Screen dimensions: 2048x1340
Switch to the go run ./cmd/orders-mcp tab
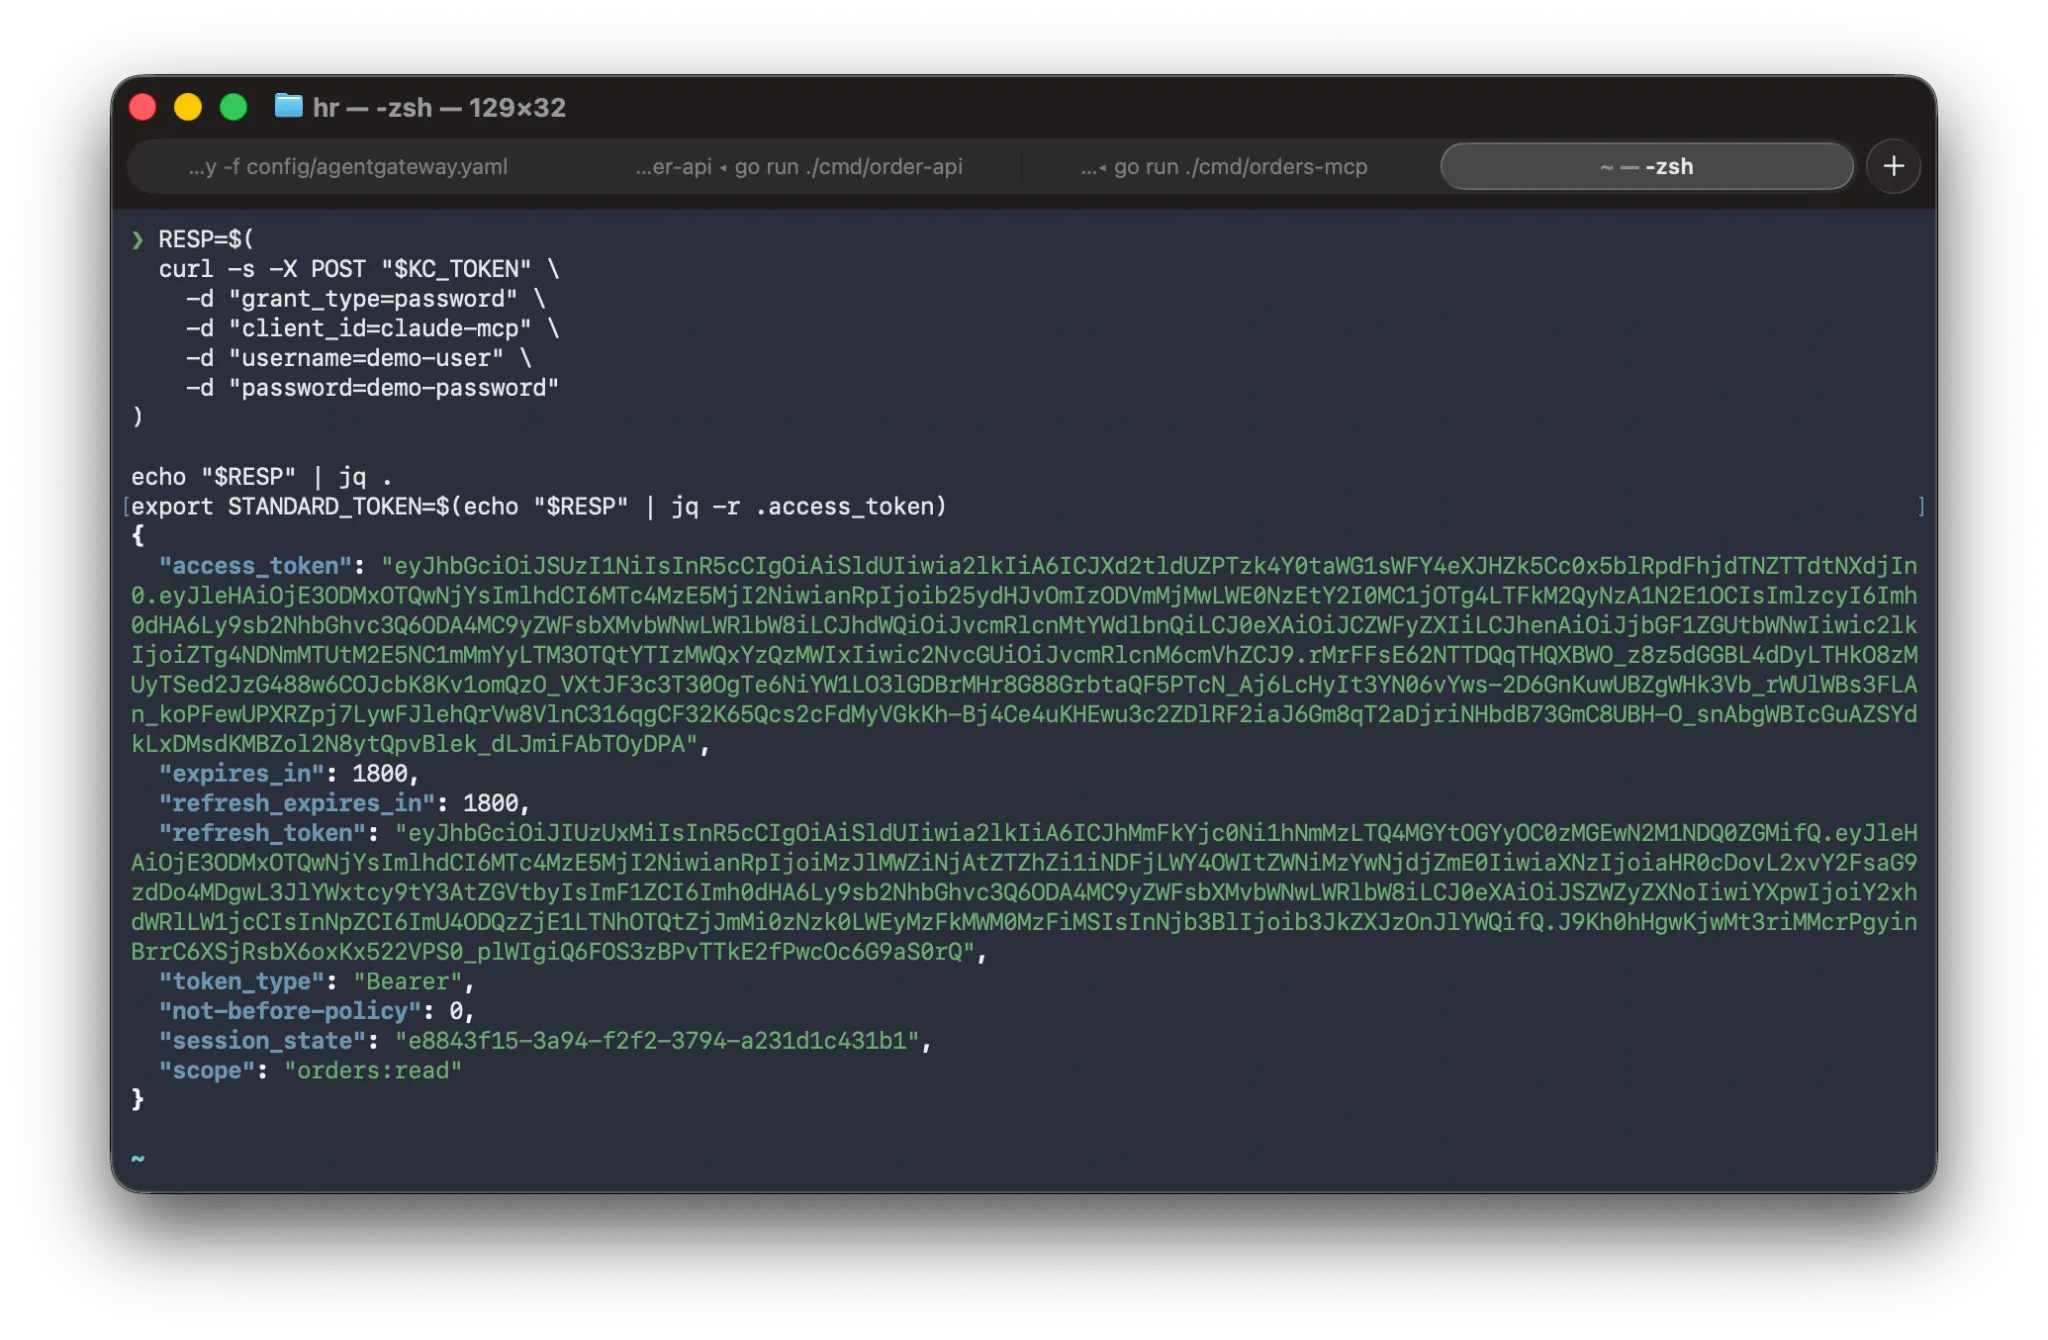click(1224, 166)
